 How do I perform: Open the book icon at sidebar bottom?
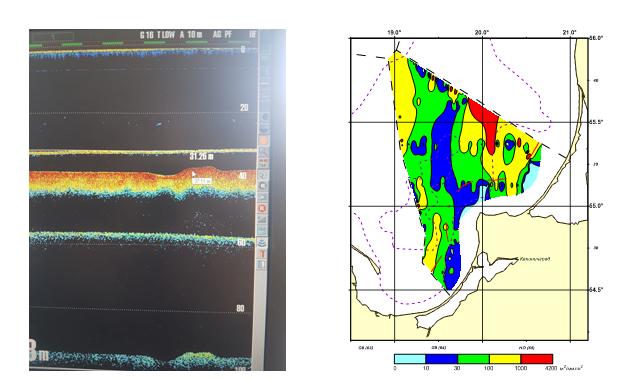coord(261,264)
